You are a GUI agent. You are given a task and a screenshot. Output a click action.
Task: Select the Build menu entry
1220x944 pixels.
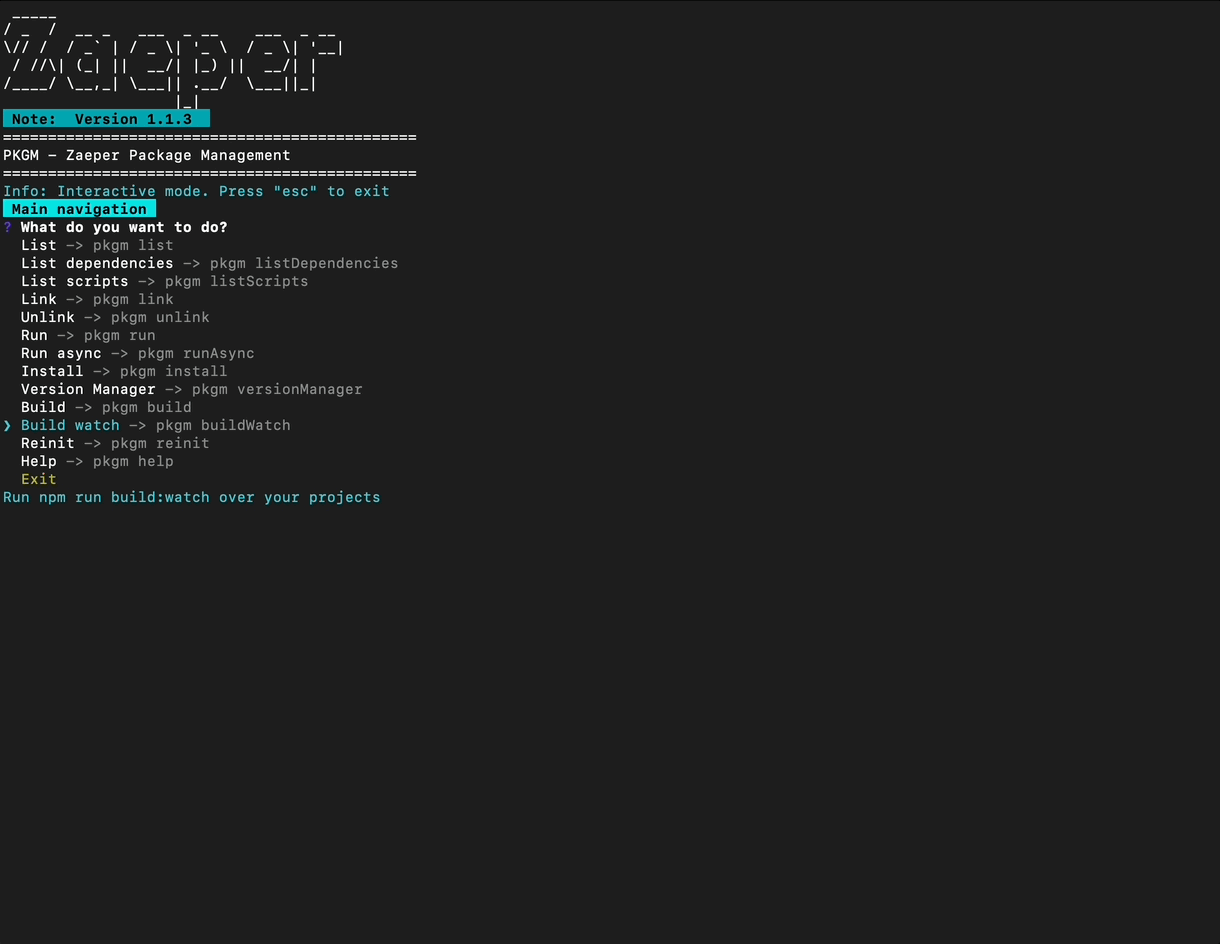tap(43, 407)
